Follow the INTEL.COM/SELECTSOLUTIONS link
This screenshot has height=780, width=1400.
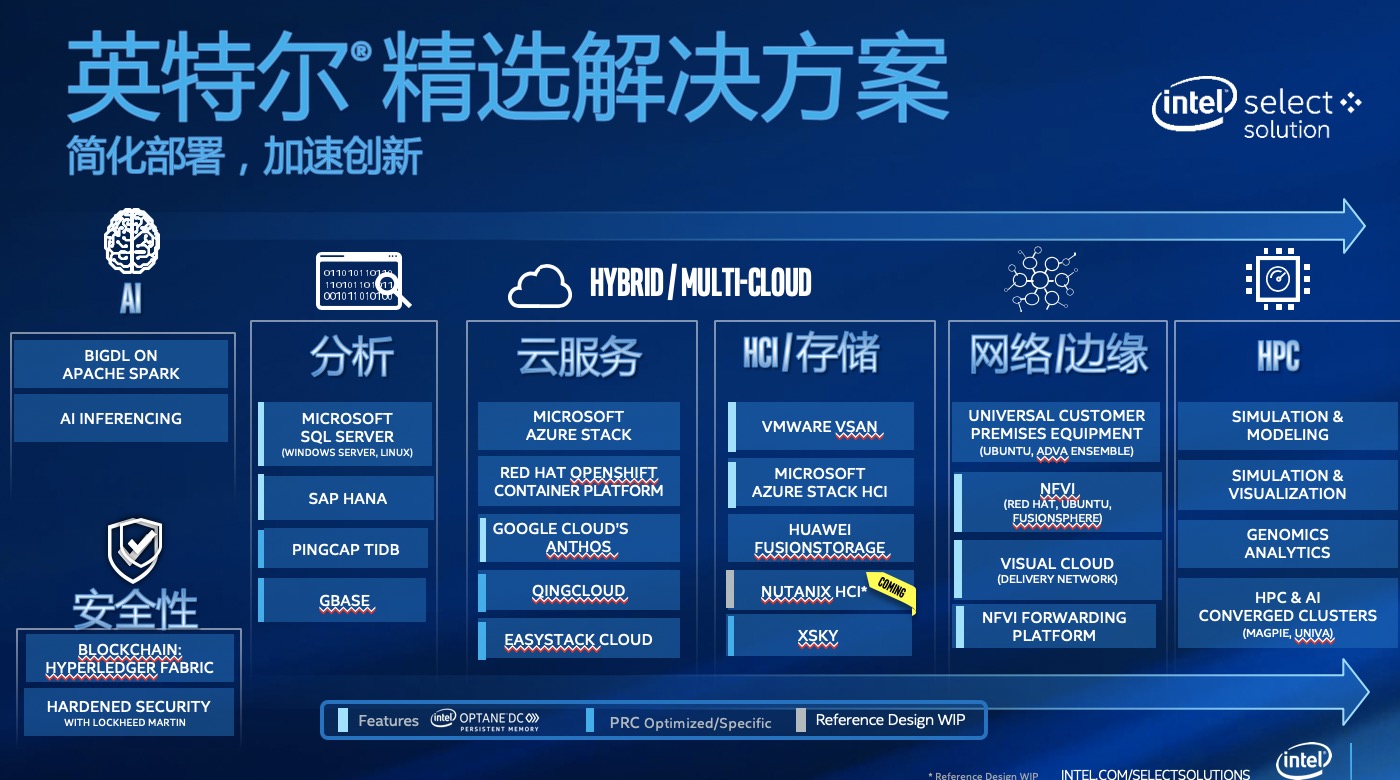(1155, 774)
